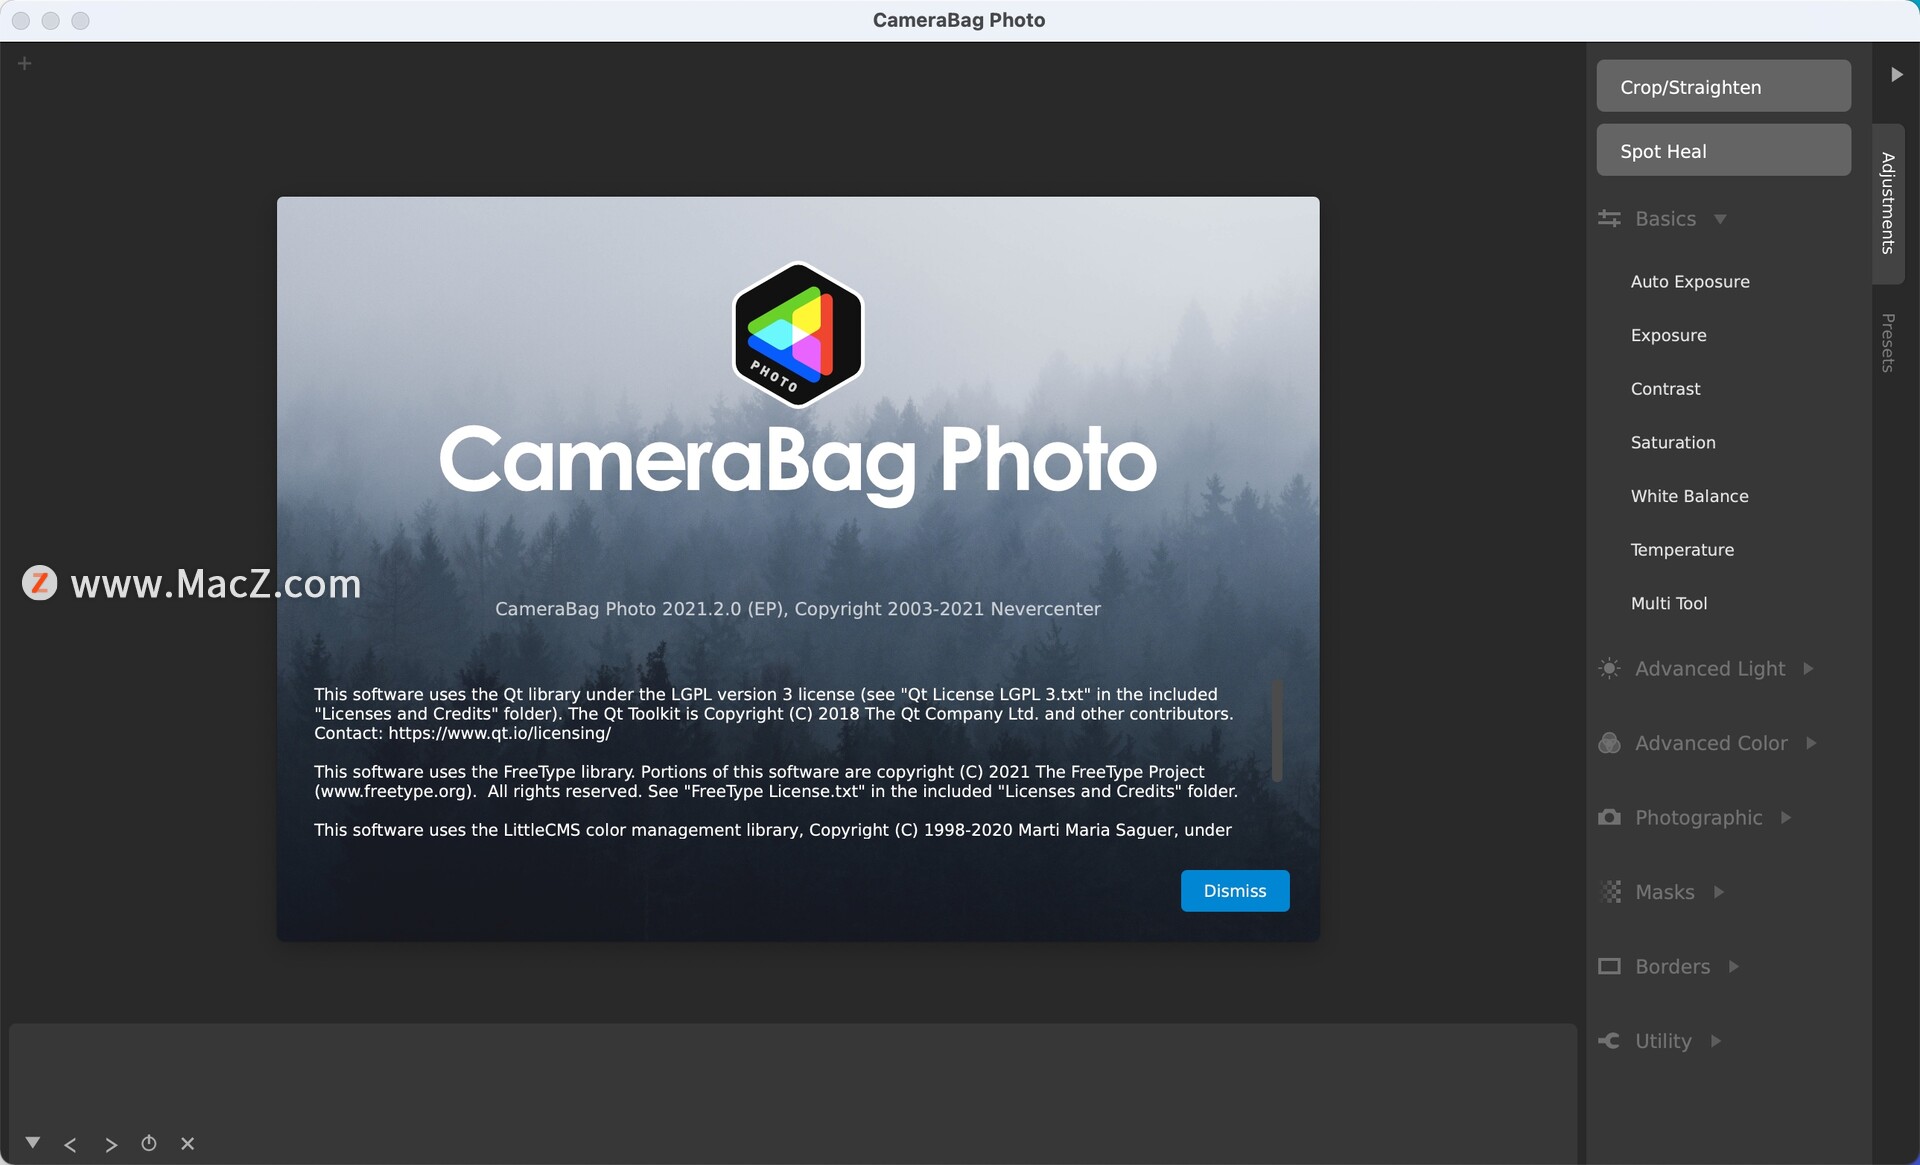Click the plus icon to add a photo
This screenshot has width=1920, height=1165.
pyautogui.click(x=25, y=64)
